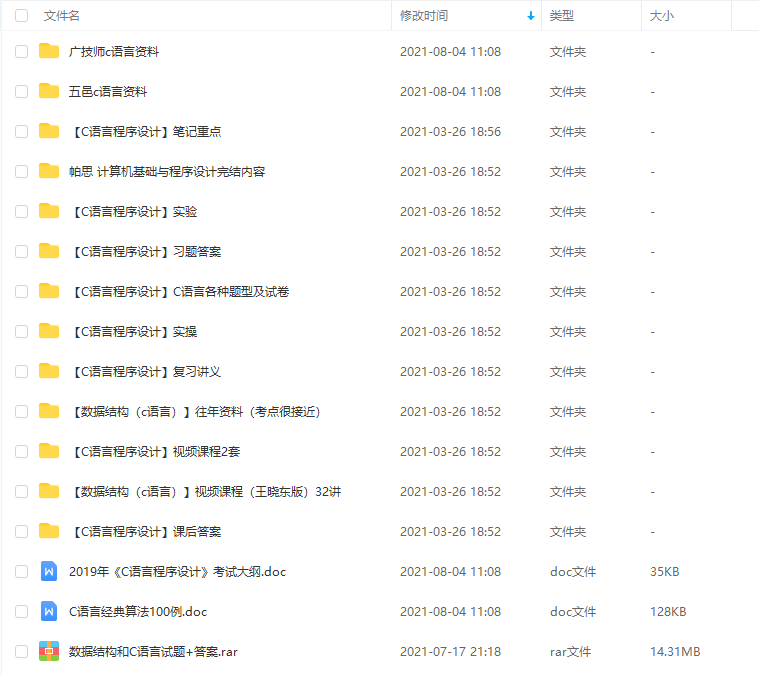Open 【数据结构（c语言）】往年资料 folder name
Image resolution: width=759 pixels, height=675 pixels.
pyautogui.click(x=196, y=412)
